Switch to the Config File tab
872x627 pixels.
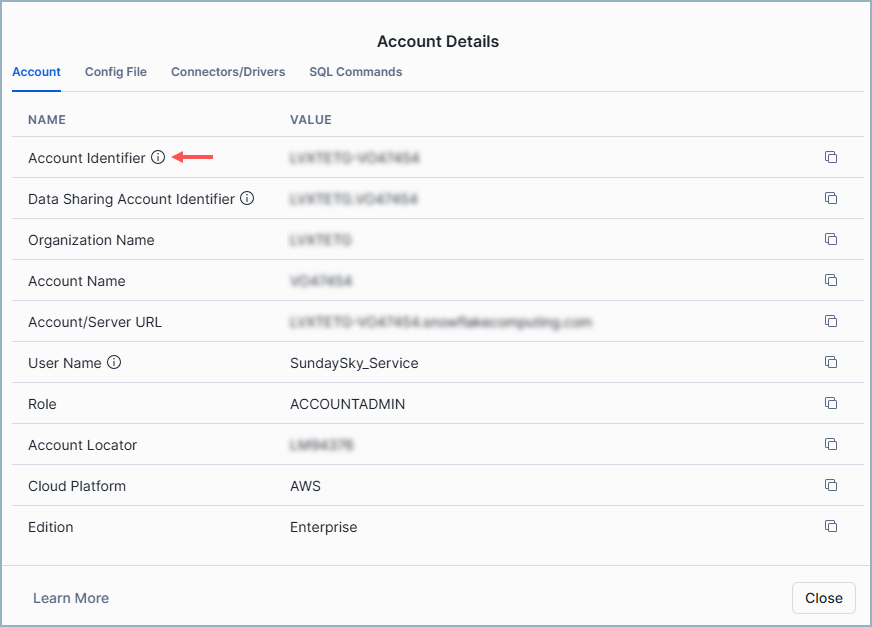(115, 71)
